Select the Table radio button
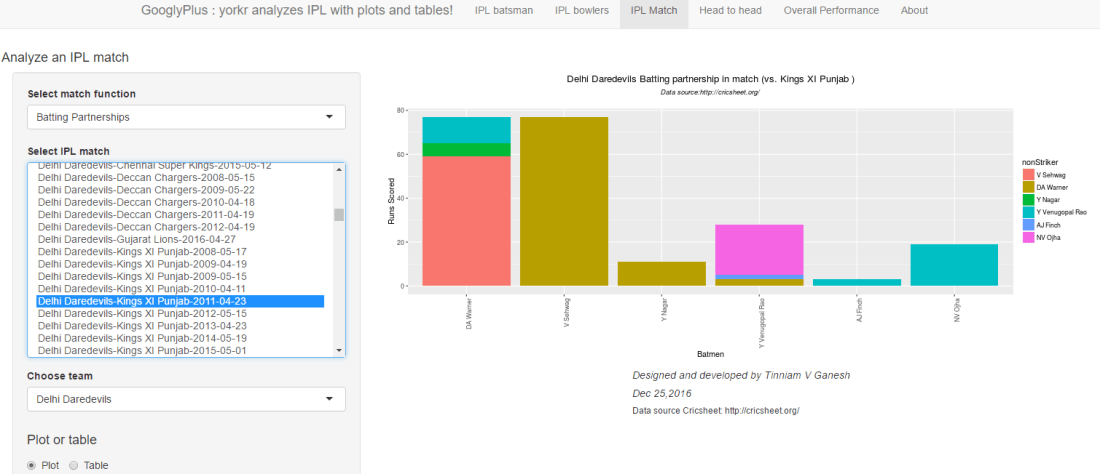Screen dimensions: 1100x474 point(74,465)
